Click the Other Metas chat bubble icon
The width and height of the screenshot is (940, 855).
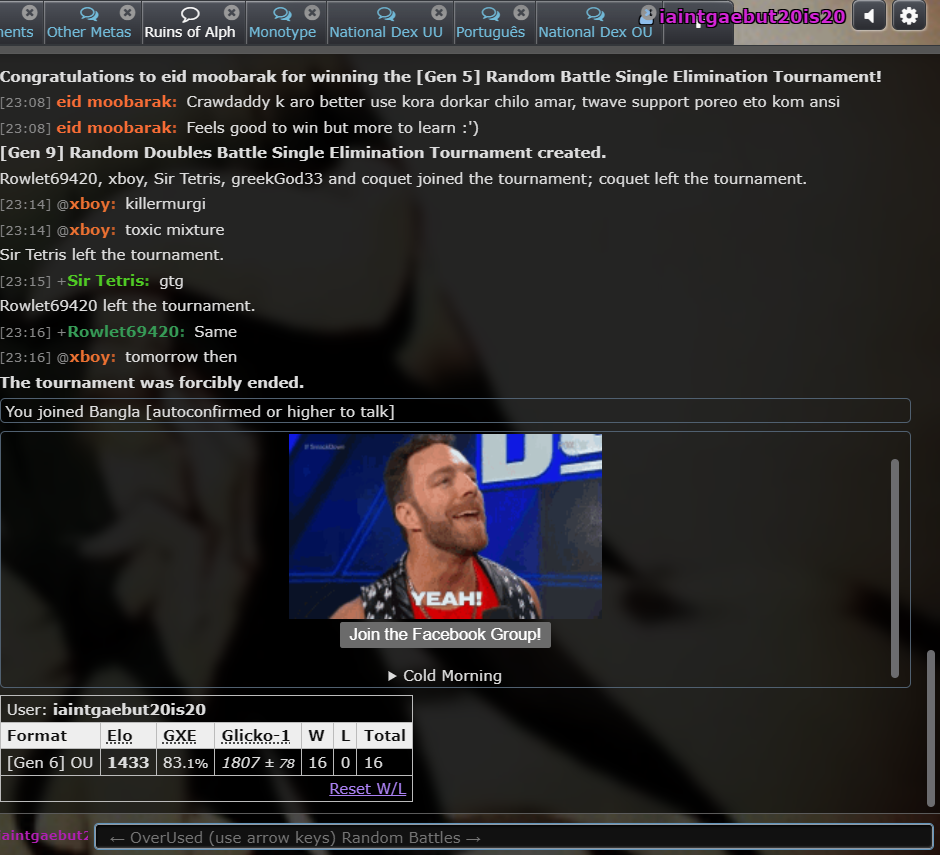click(x=89, y=13)
